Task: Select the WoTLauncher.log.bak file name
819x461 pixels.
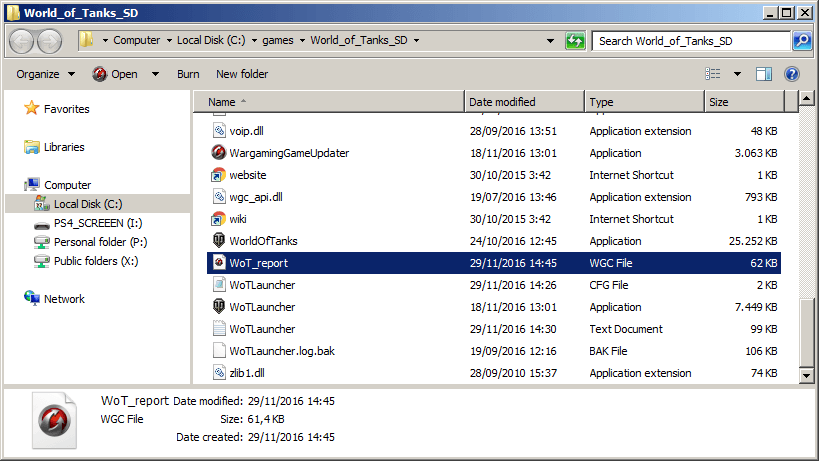Action: [x=282, y=351]
